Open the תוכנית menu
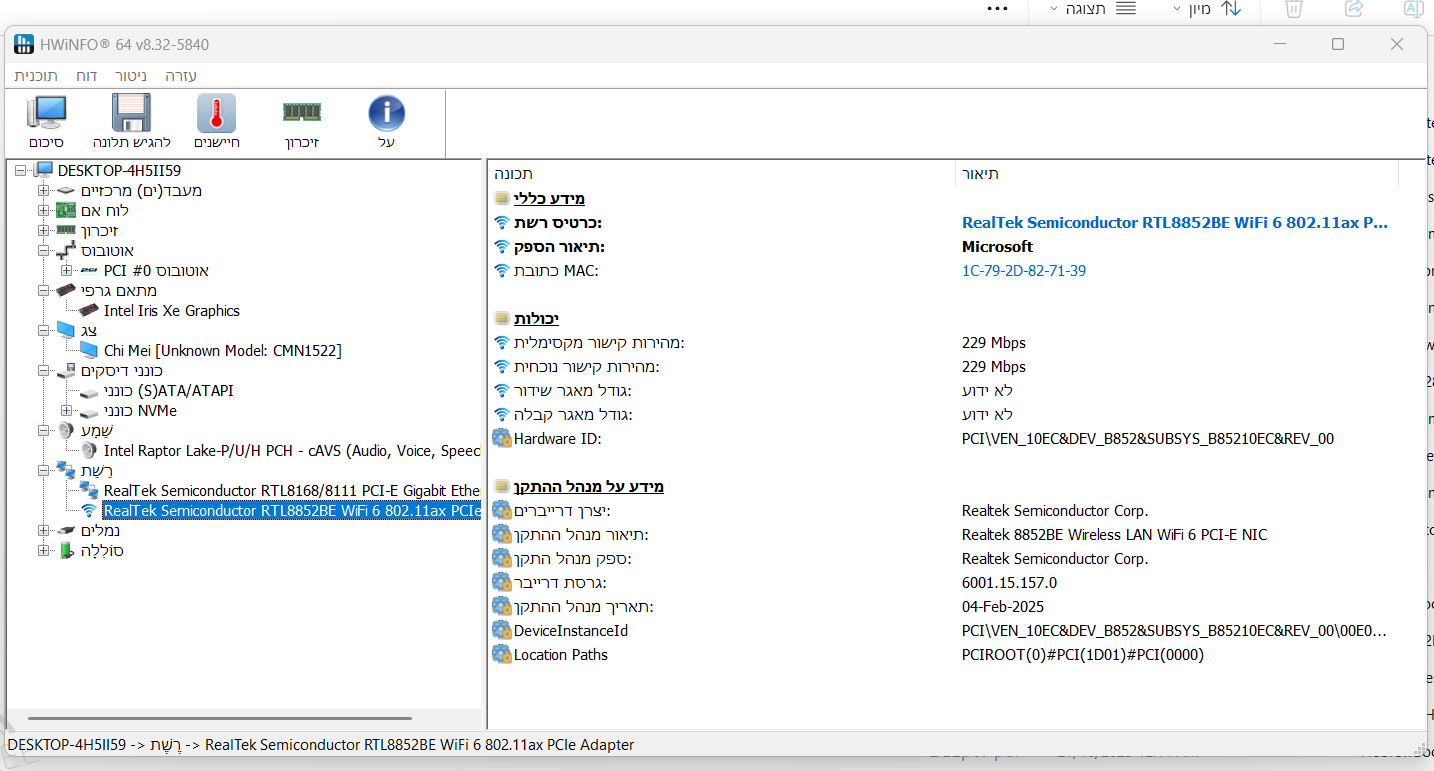This screenshot has width=1434, height=771. point(36,76)
